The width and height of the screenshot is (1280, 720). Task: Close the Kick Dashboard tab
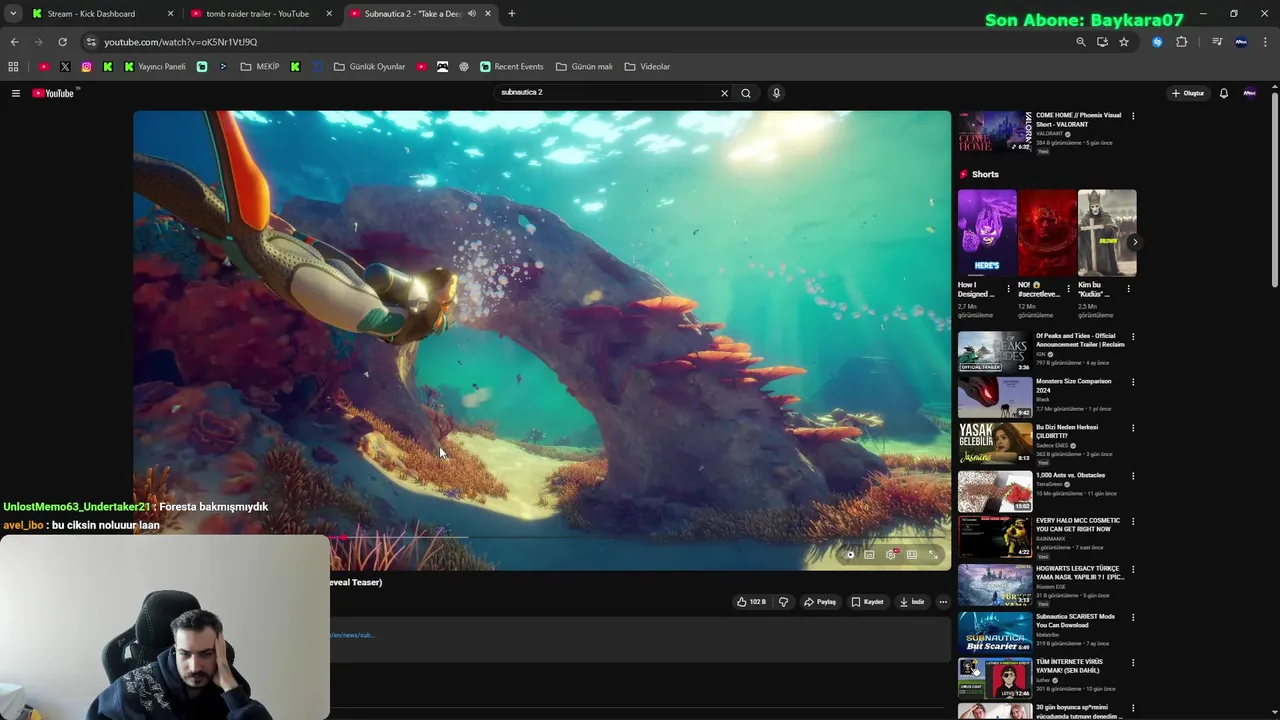click(170, 14)
